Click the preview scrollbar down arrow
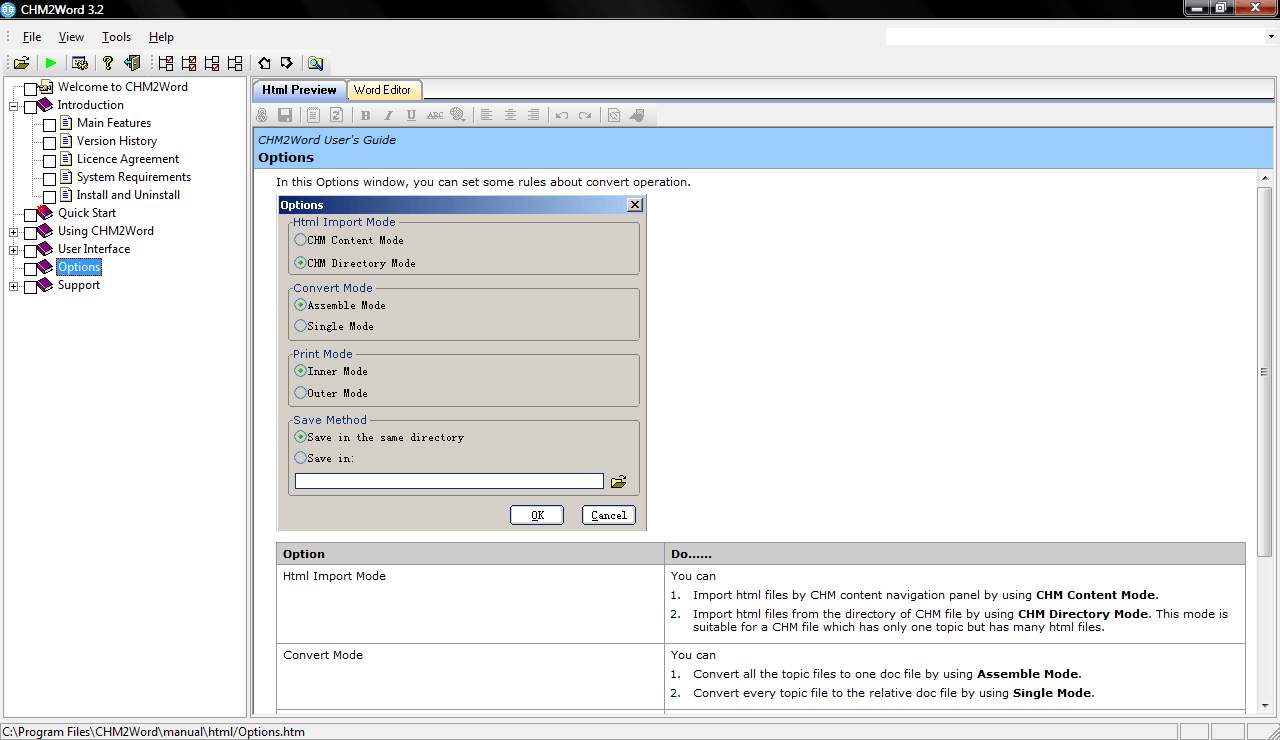 coord(1264,704)
